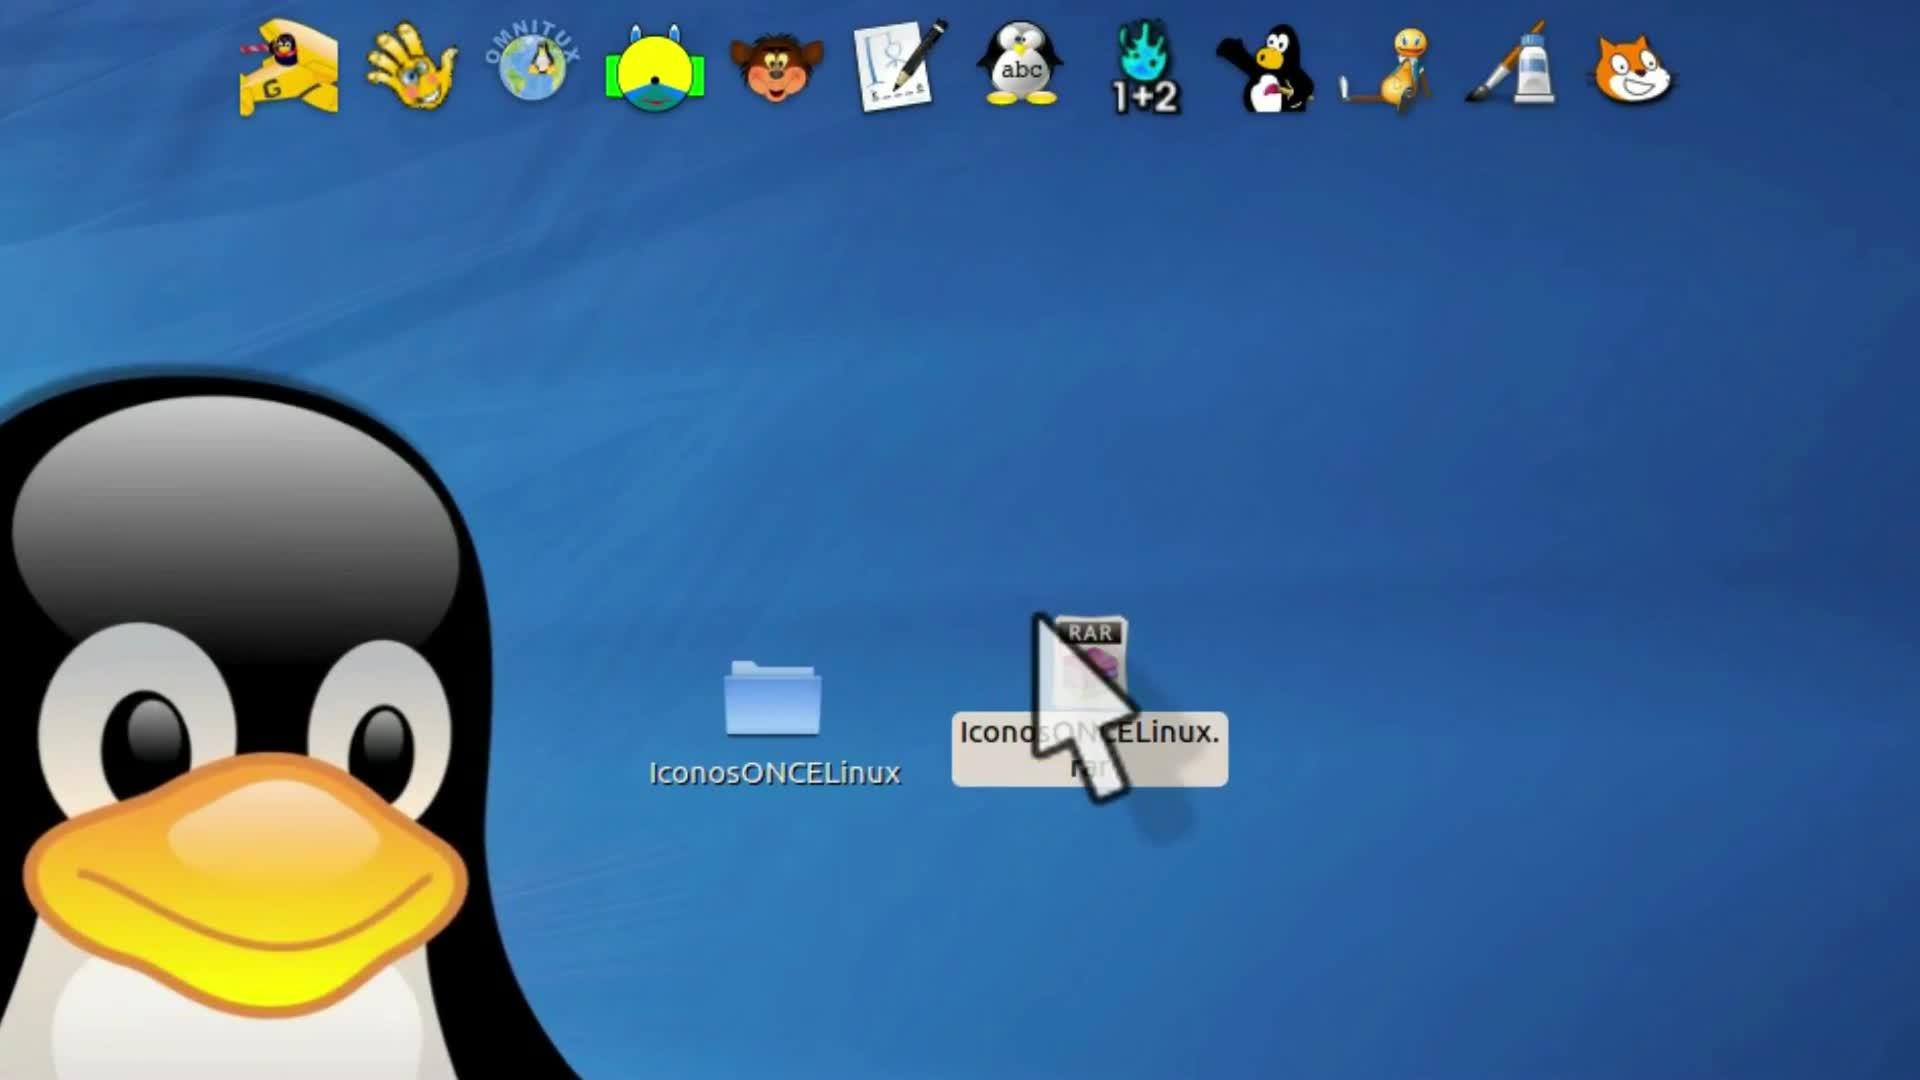Click the IconosONCELinux folder name label
This screenshot has width=1920, height=1080.
pos(774,773)
